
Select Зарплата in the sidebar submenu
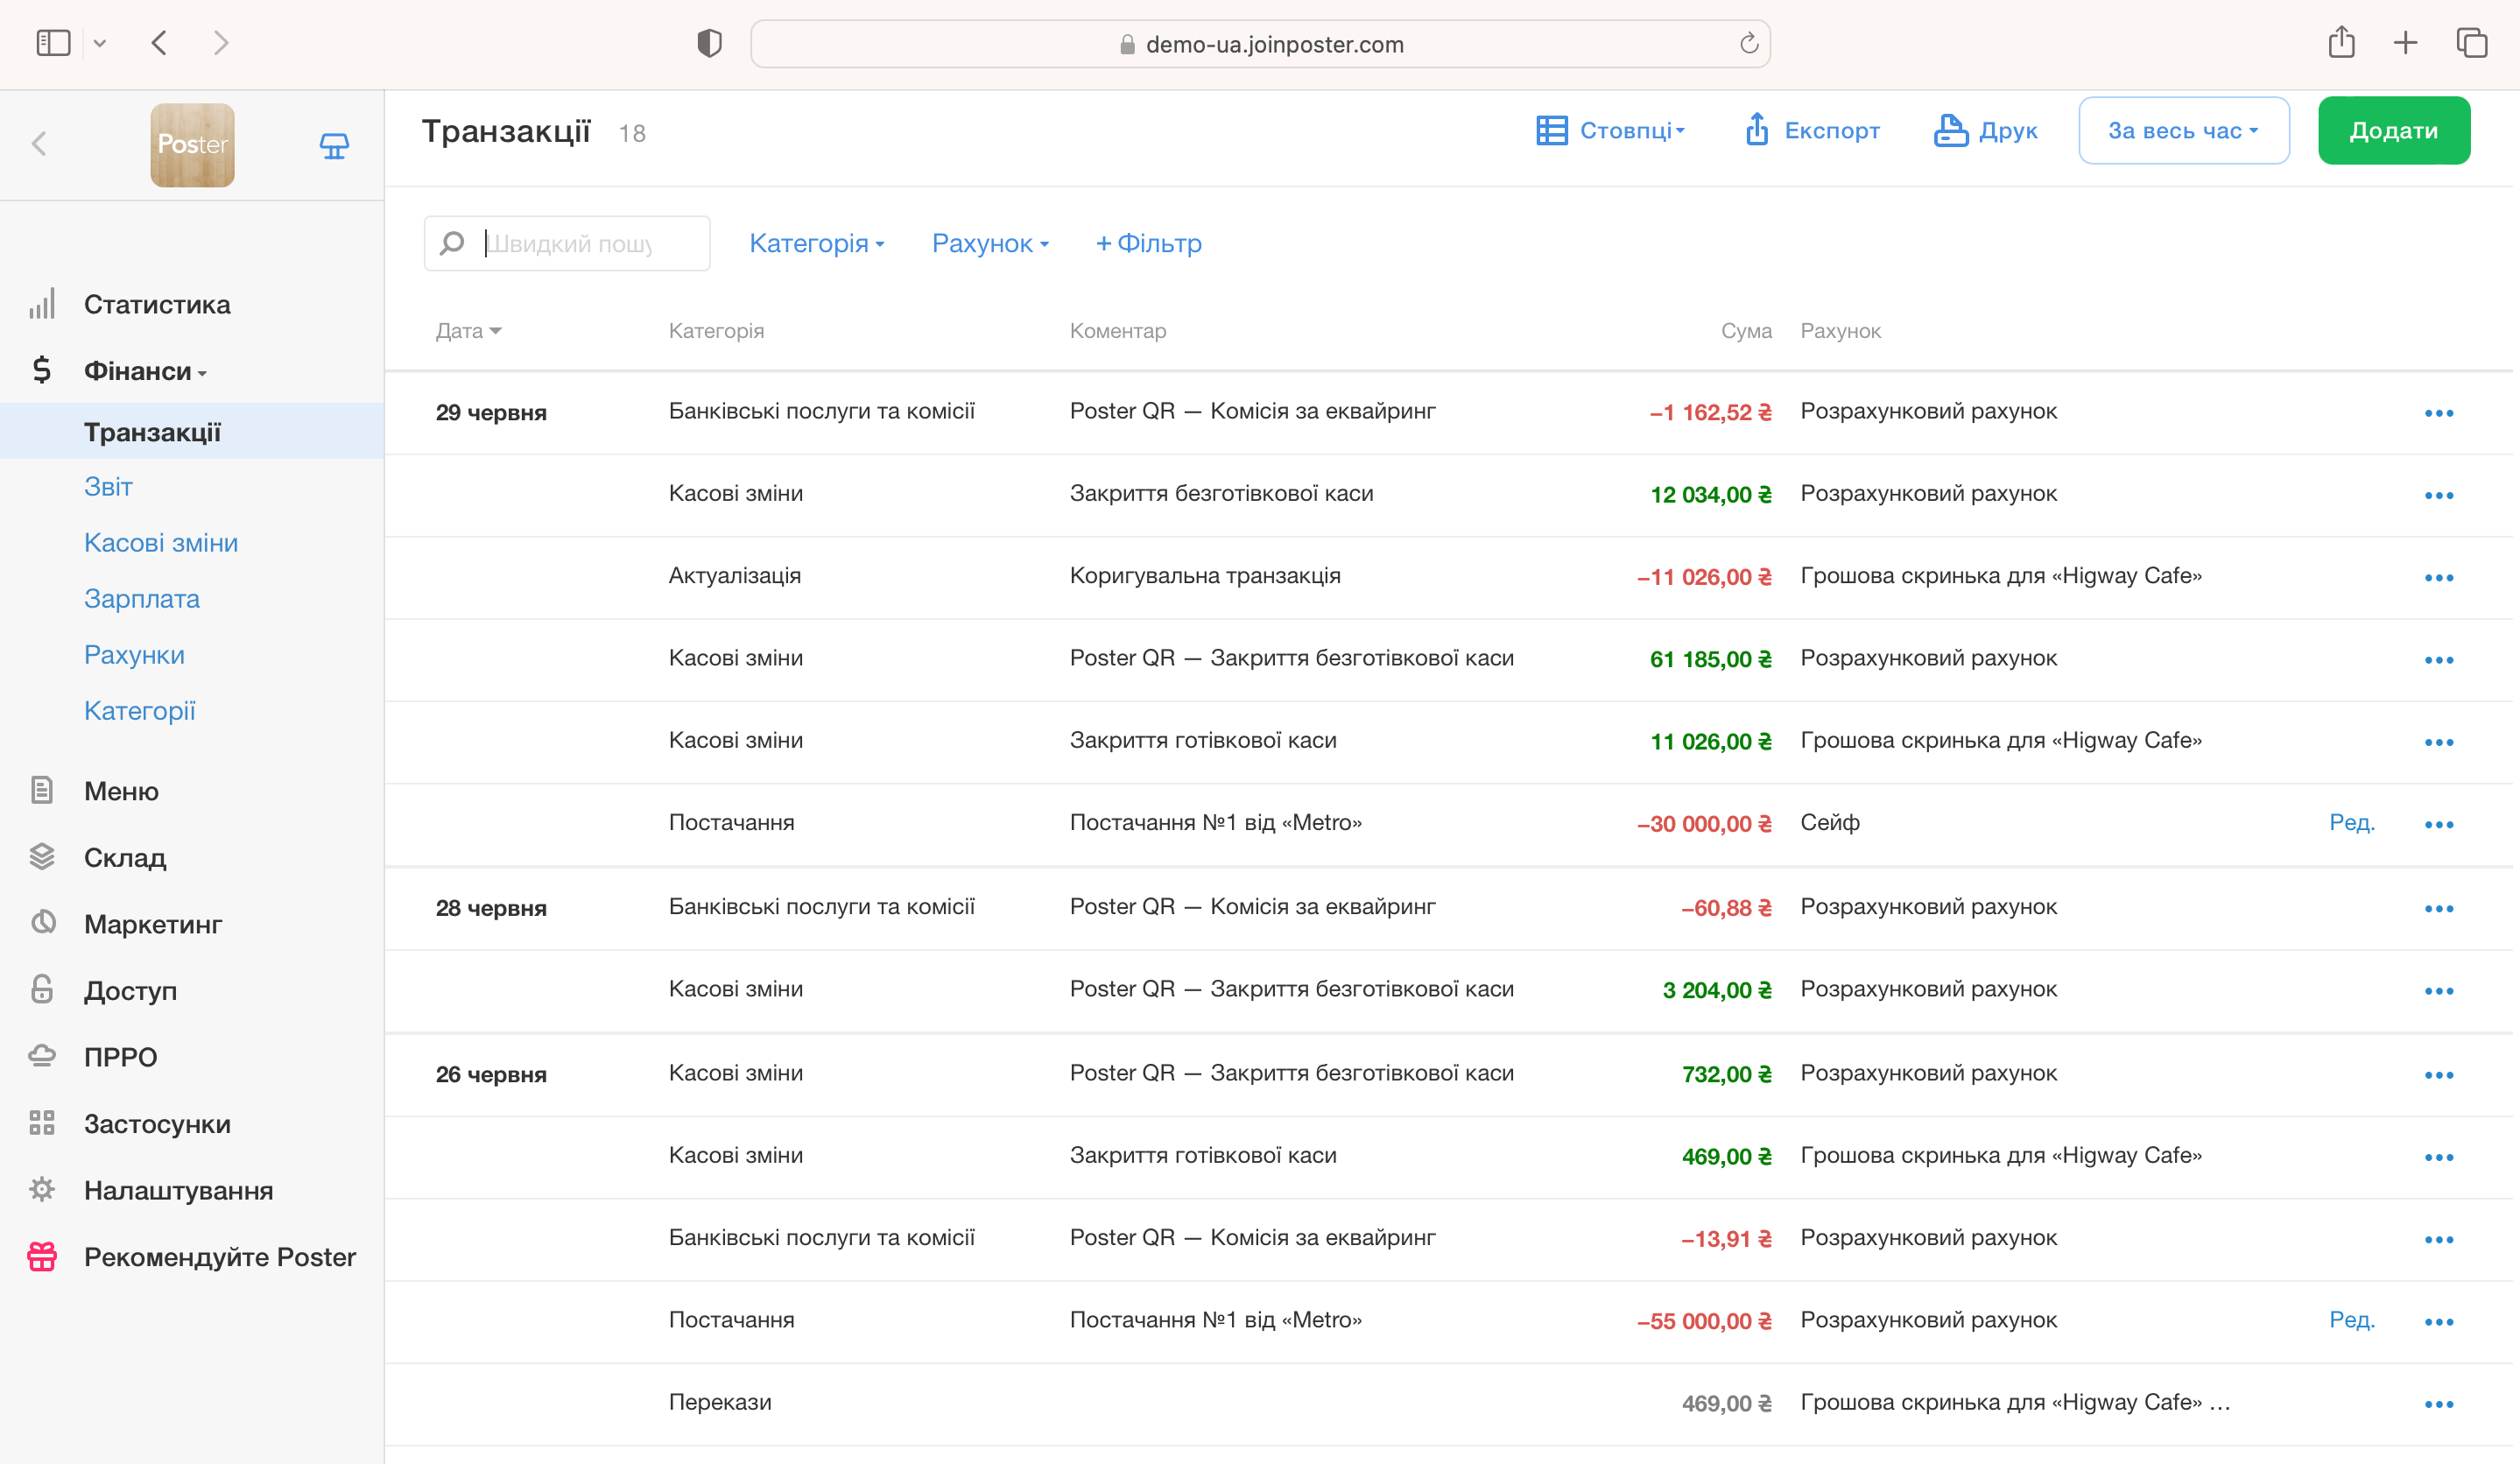point(142,598)
